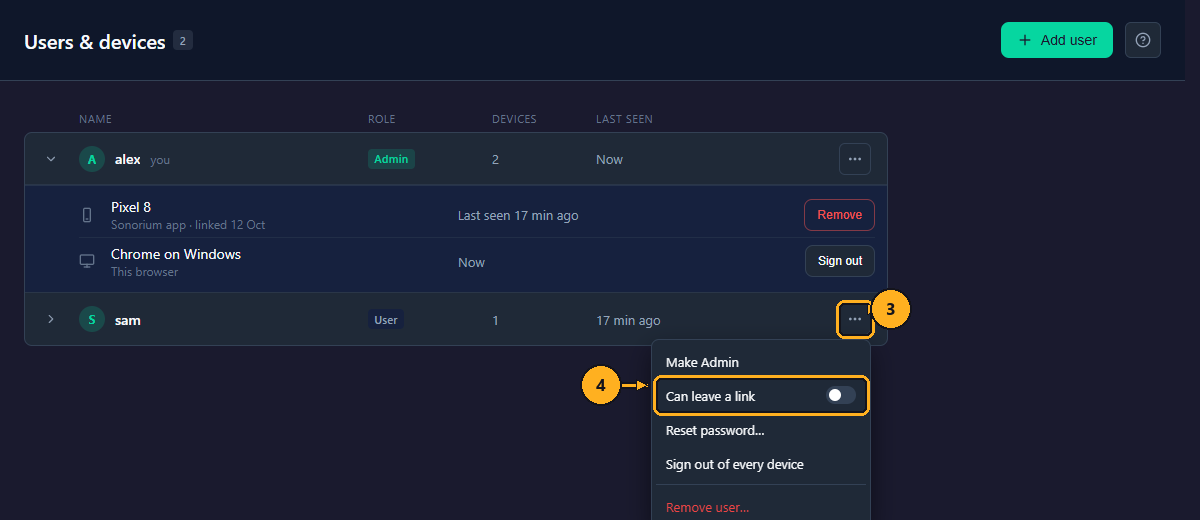Click the User role badge
The image size is (1200, 520).
click(x=386, y=320)
